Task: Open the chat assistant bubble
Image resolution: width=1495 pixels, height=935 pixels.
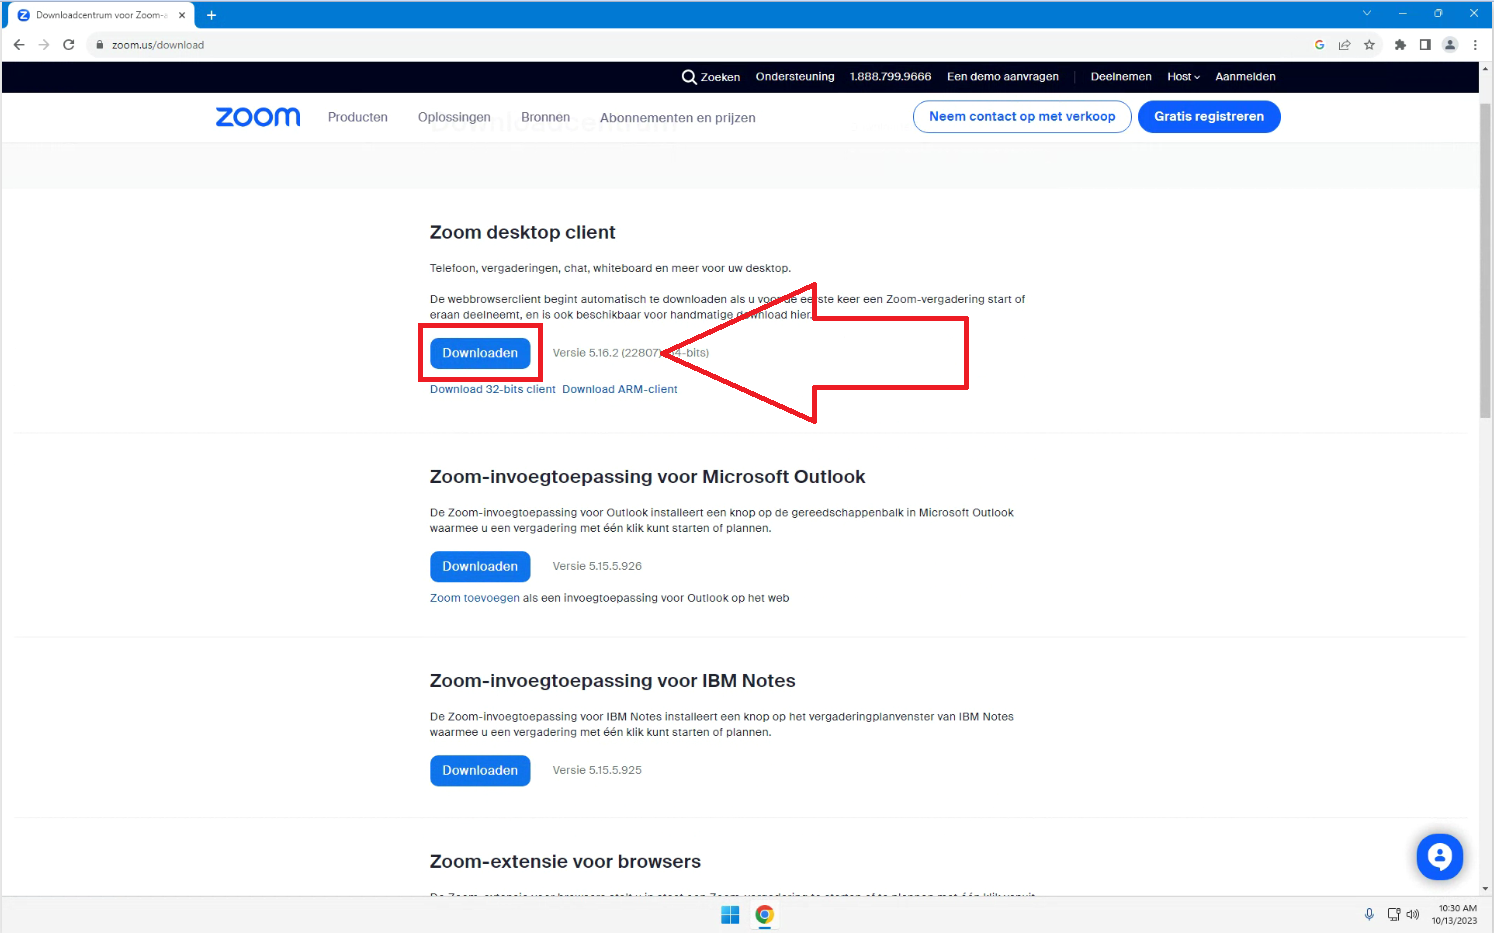Action: point(1440,857)
